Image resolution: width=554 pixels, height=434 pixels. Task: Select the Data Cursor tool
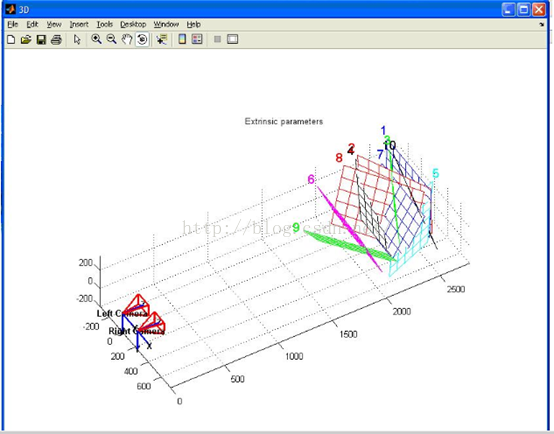[162, 39]
